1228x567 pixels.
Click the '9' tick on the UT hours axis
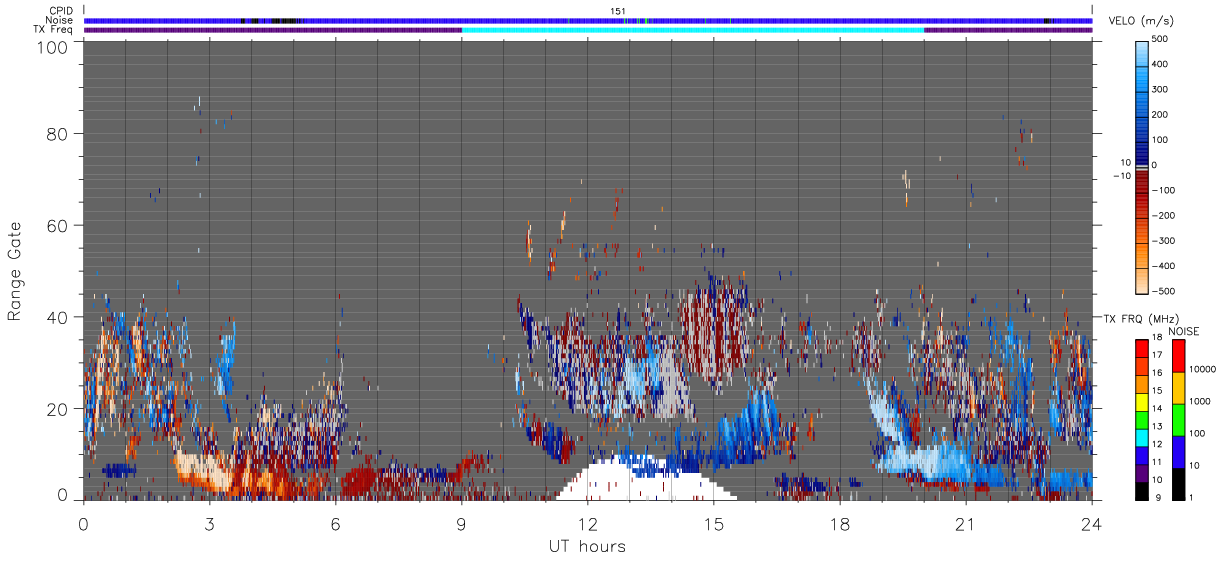pos(462,523)
